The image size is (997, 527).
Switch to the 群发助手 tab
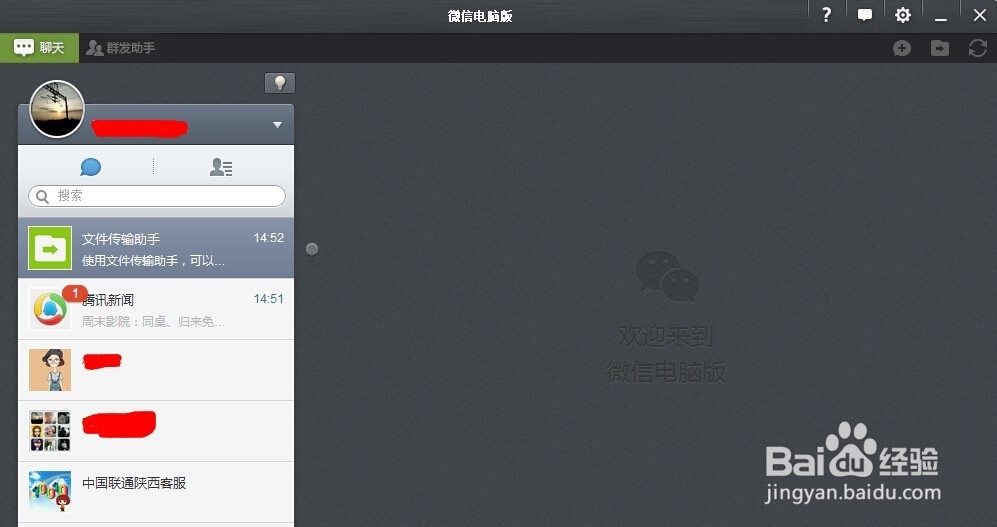[121, 48]
